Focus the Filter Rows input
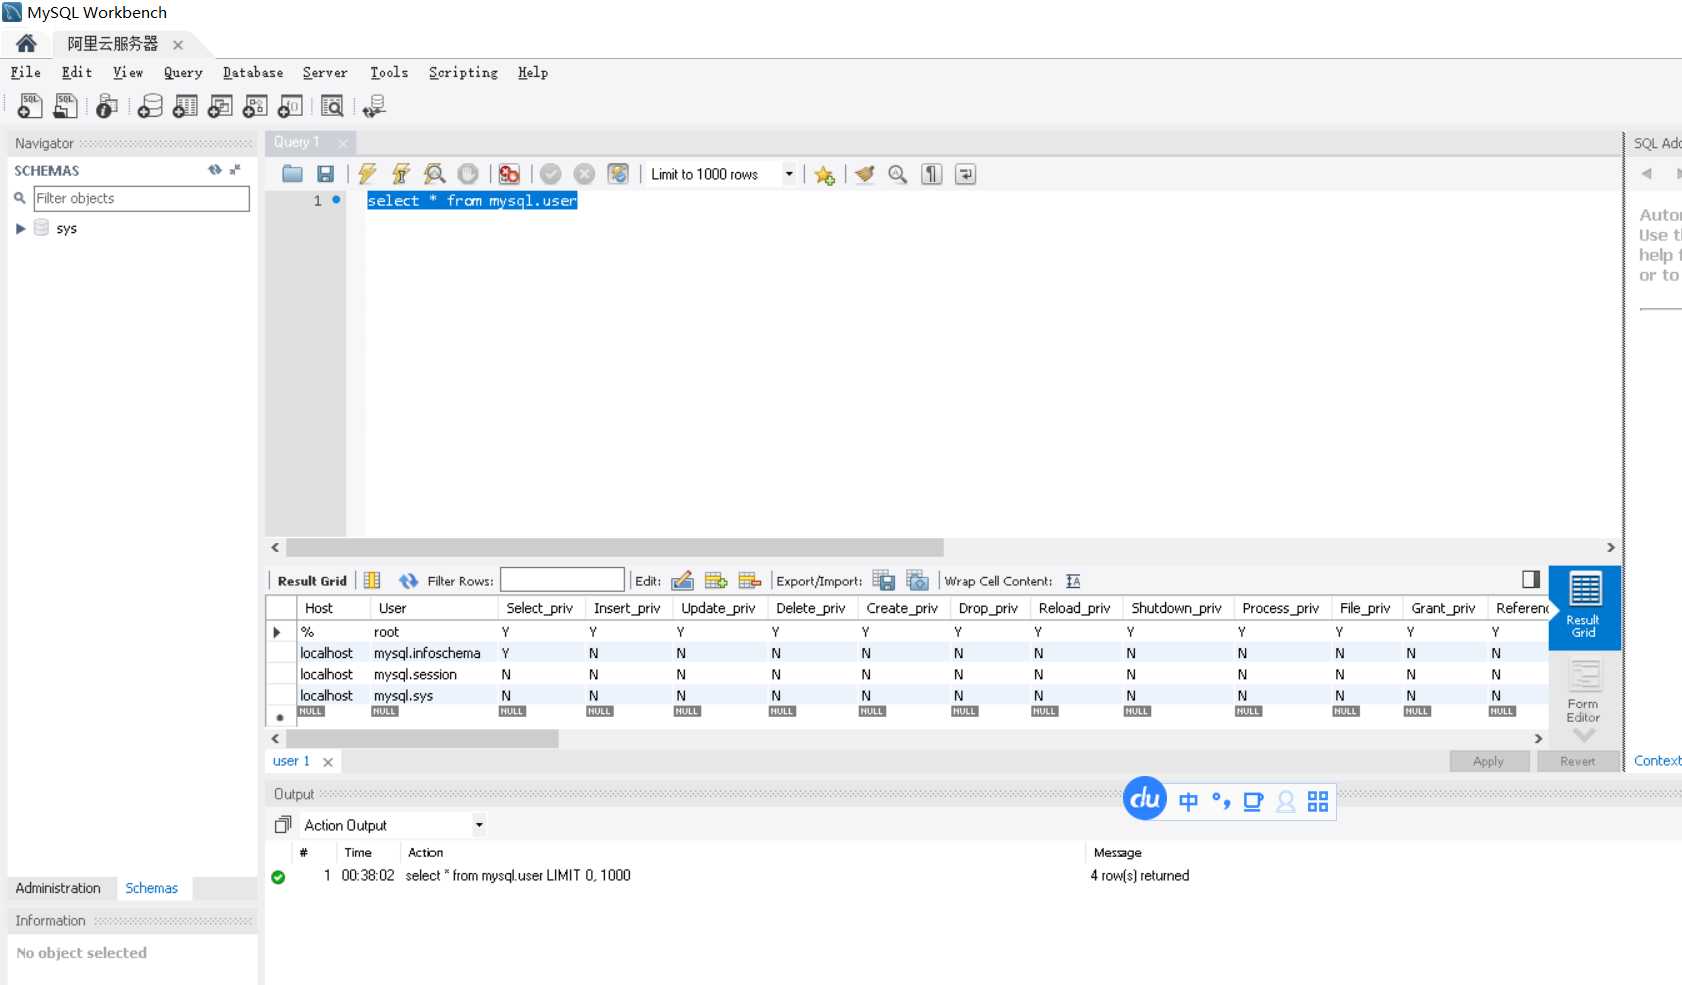This screenshot has width=1682, height=985. coord(562,580)
